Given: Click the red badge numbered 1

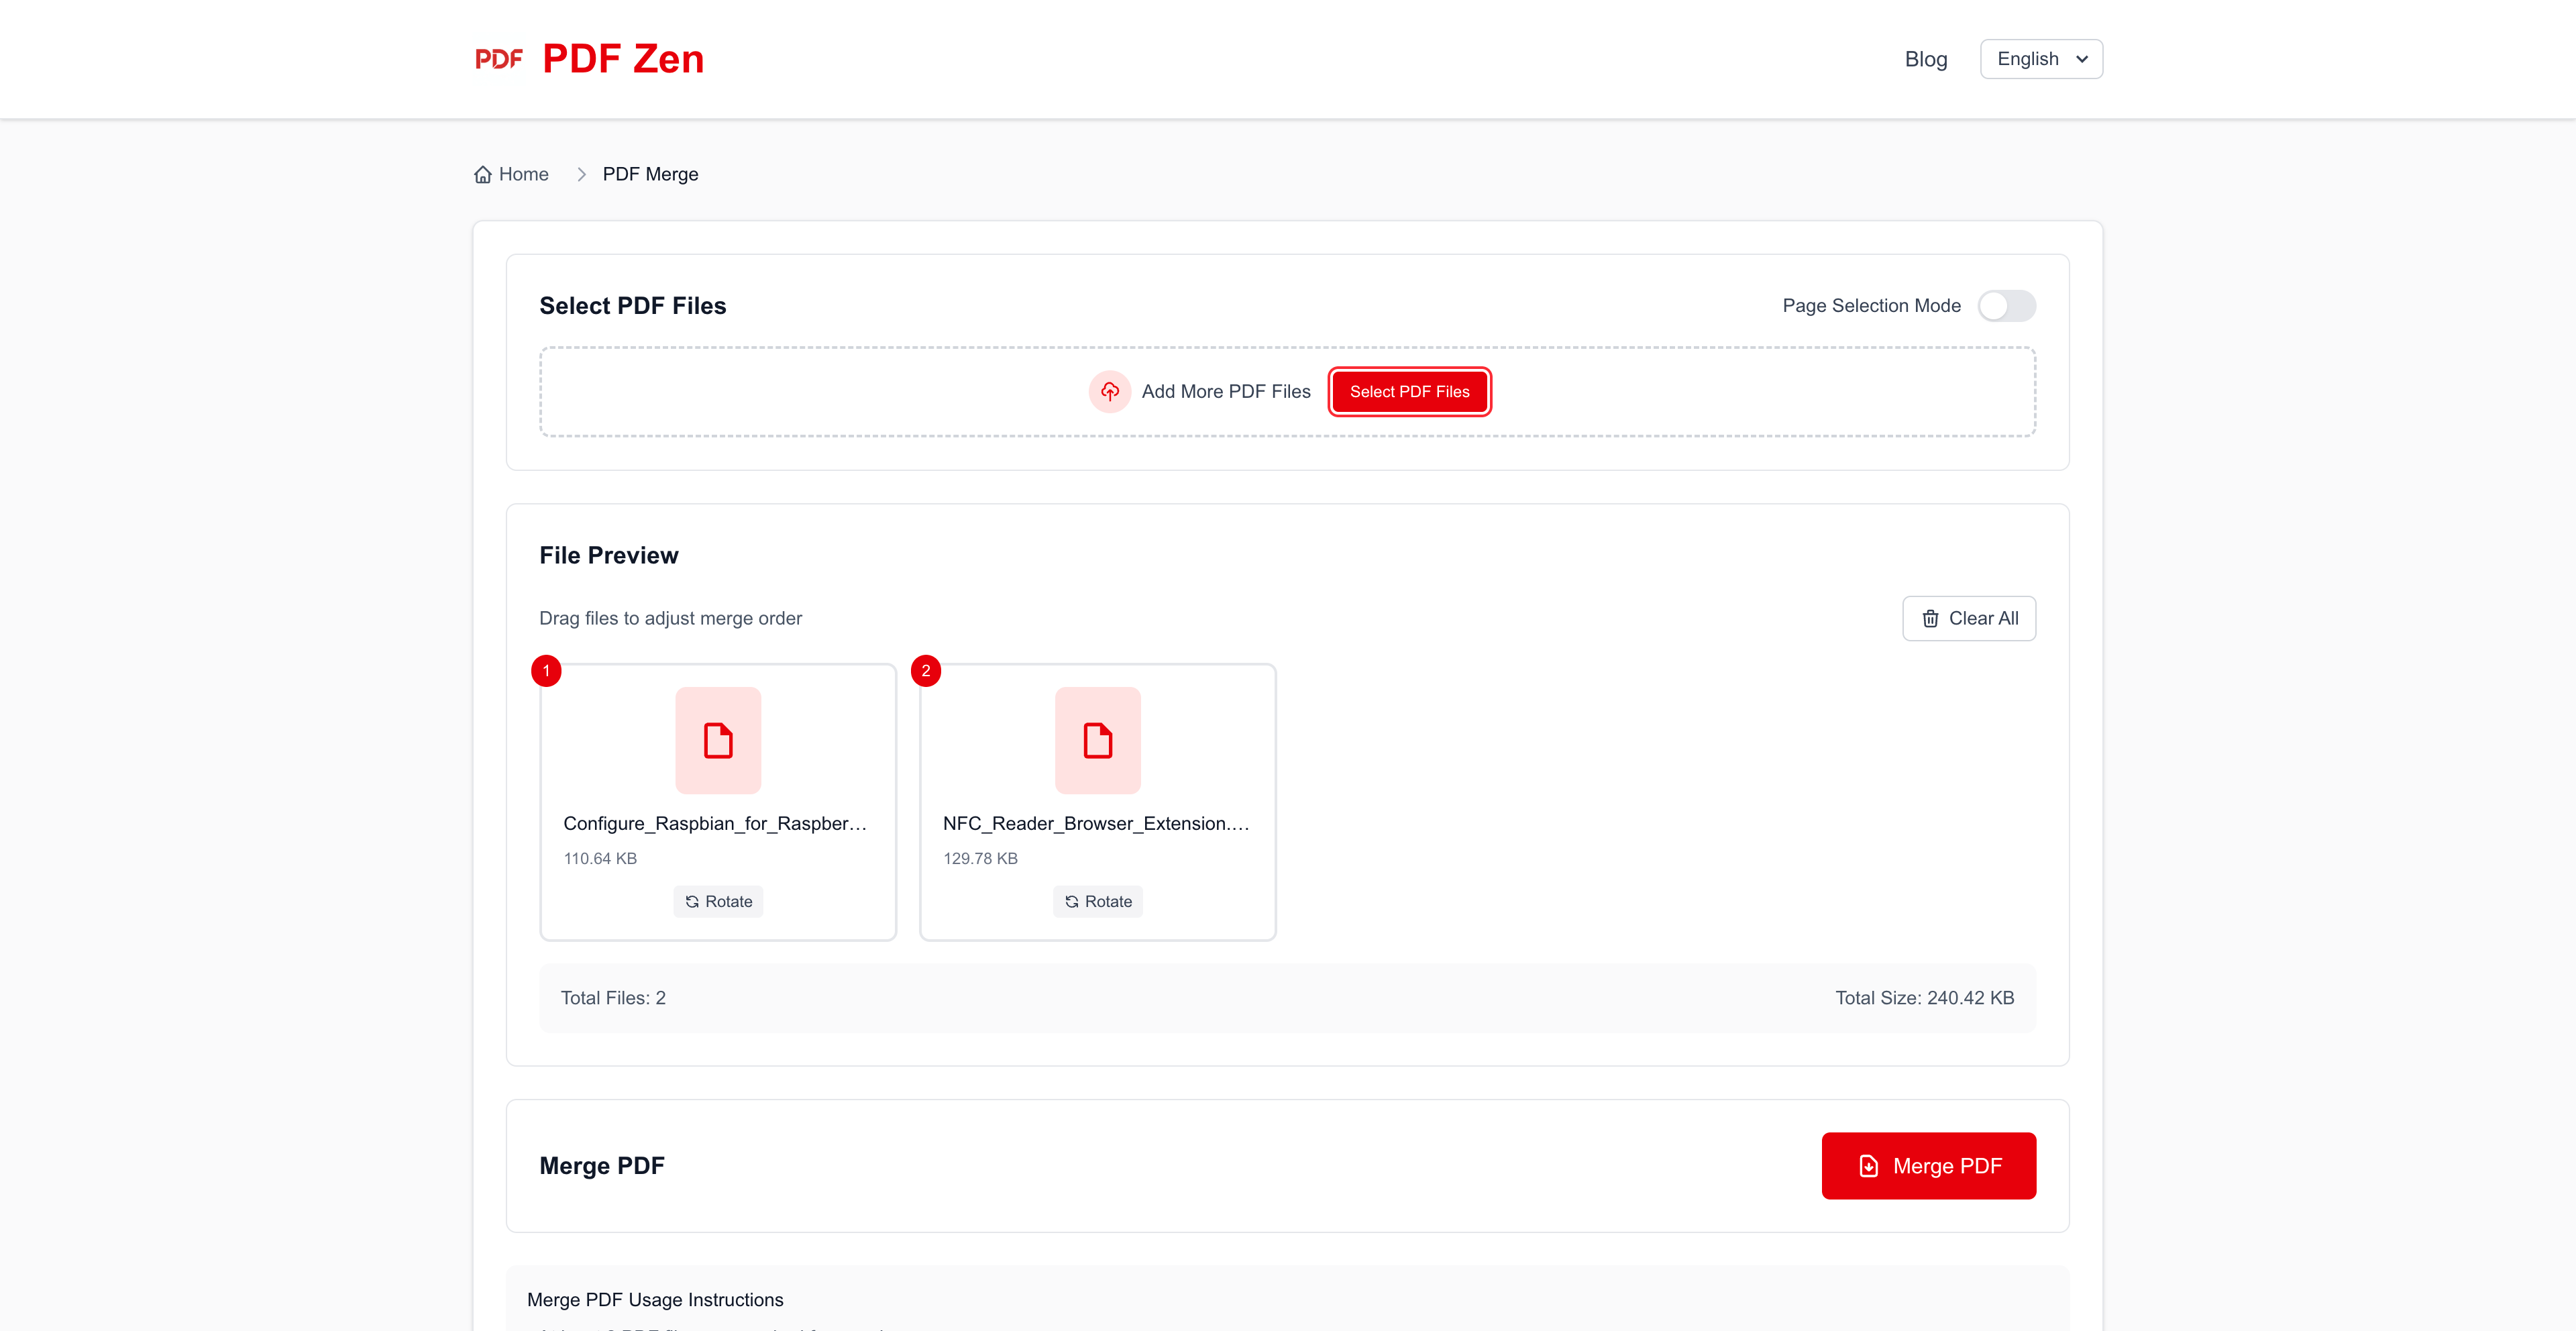Looking at the screenshot, I should (546, 670).
